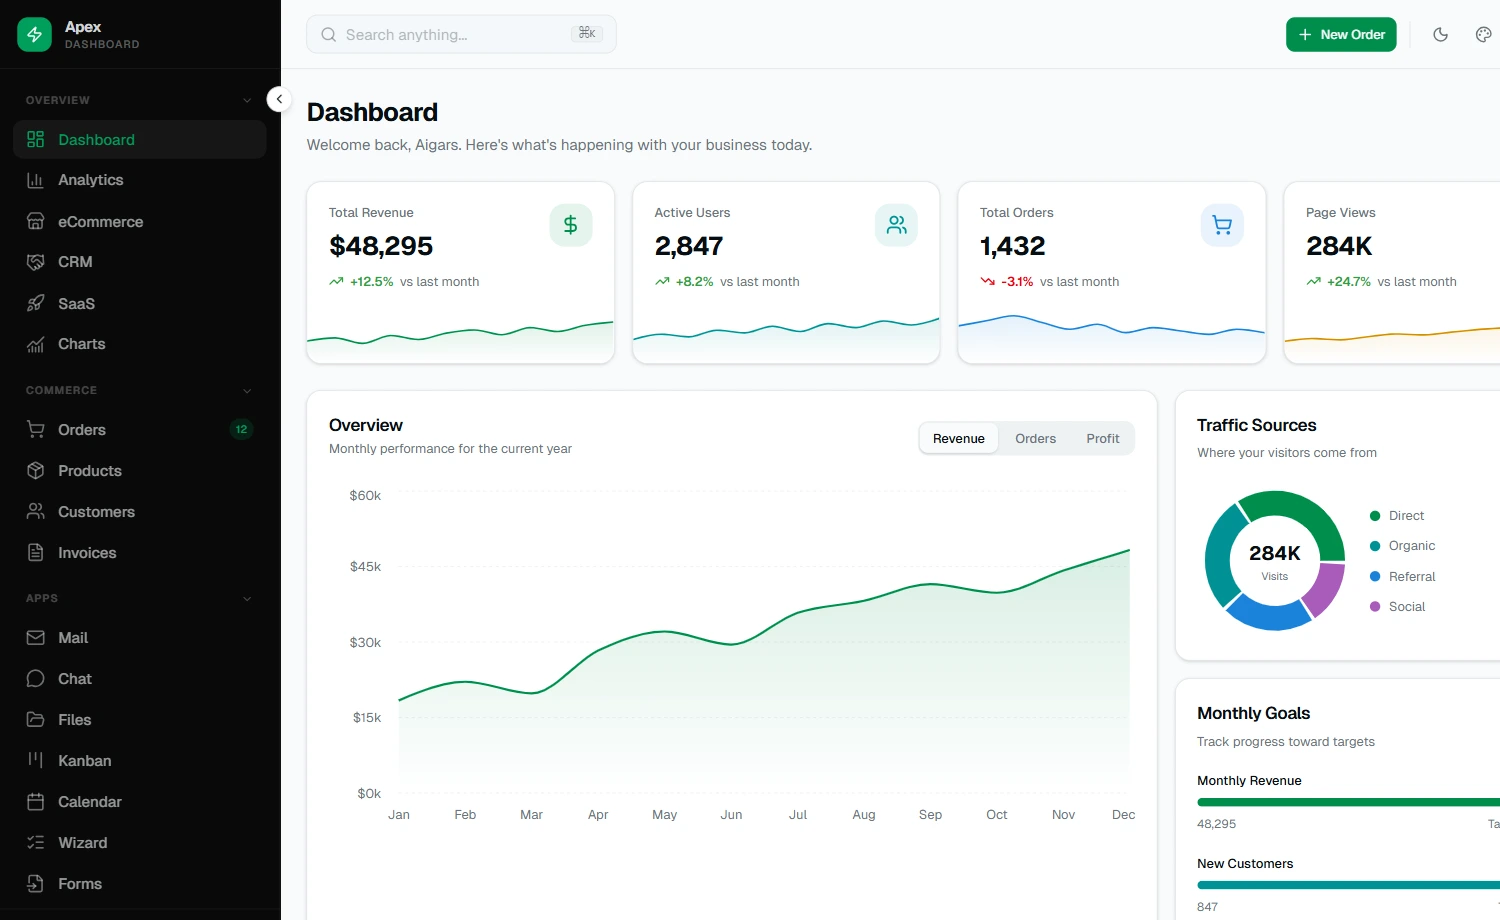This screenshot has width=1500, height=920.
Task: Collapse the Overview sidebar section
Action: (247, 100)
